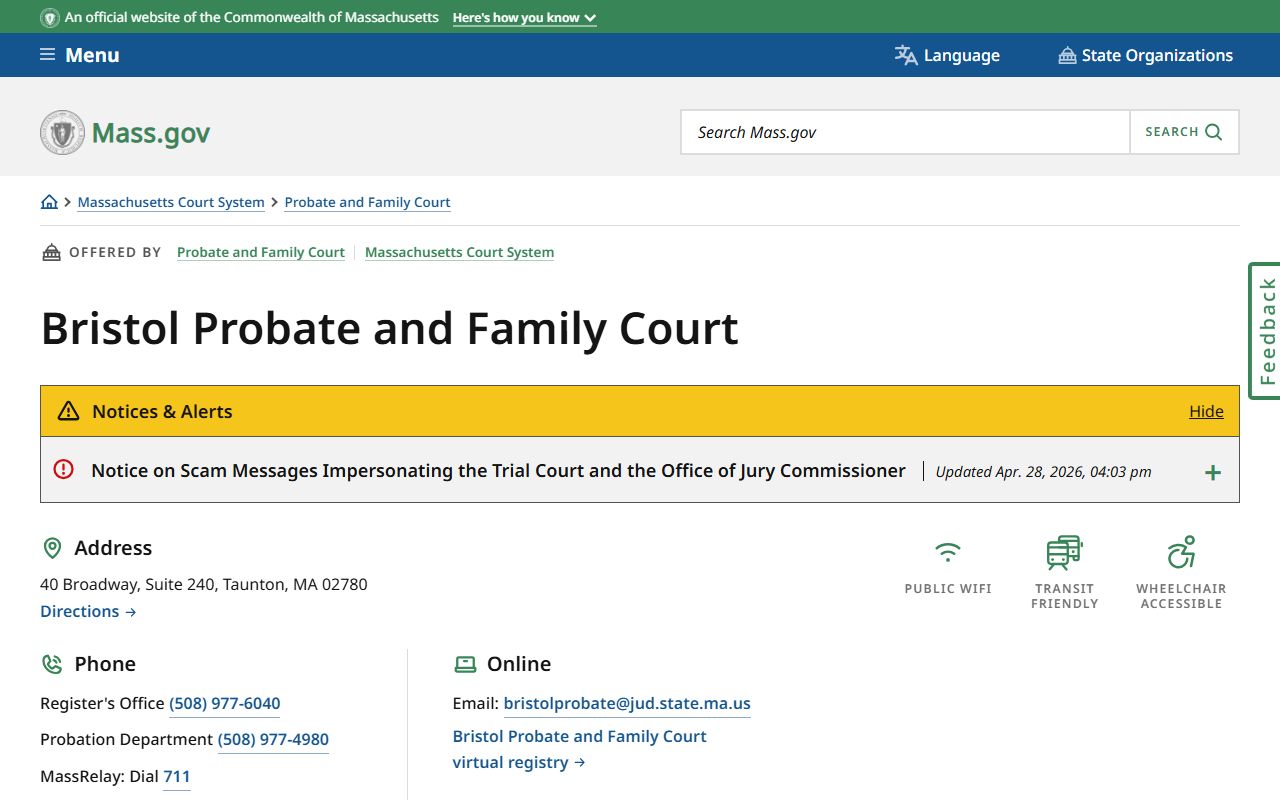
Task: Call Probation Department number (508) 977-4980
Action: (273, 739)
